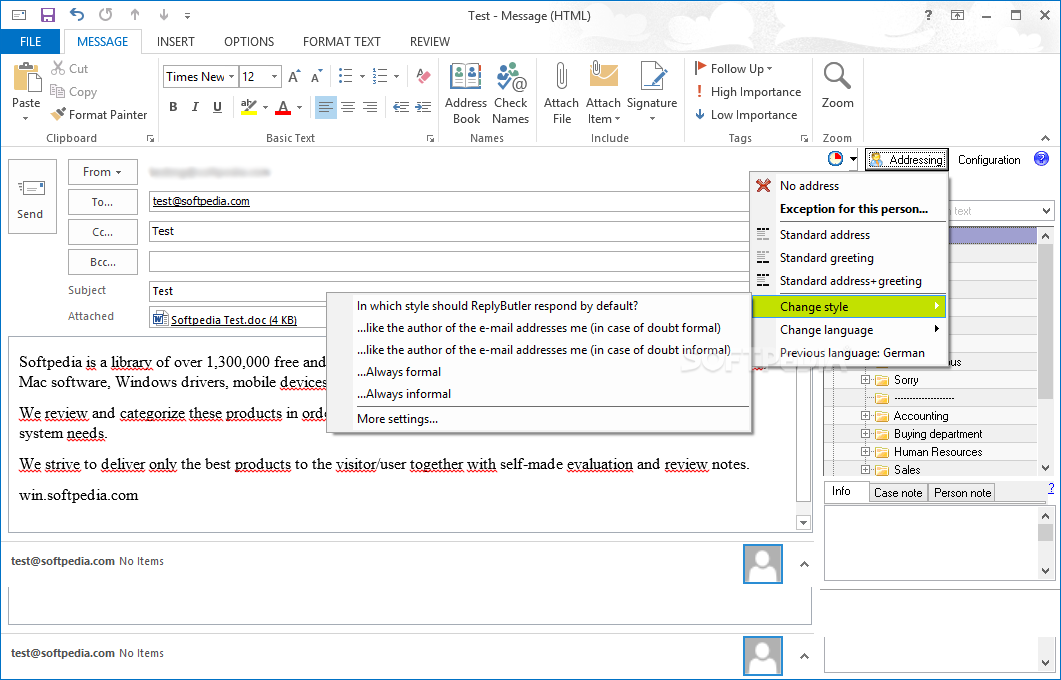Copy the selected text
1061x680 pixels.
pyautogui.click(x=74, y=91)
